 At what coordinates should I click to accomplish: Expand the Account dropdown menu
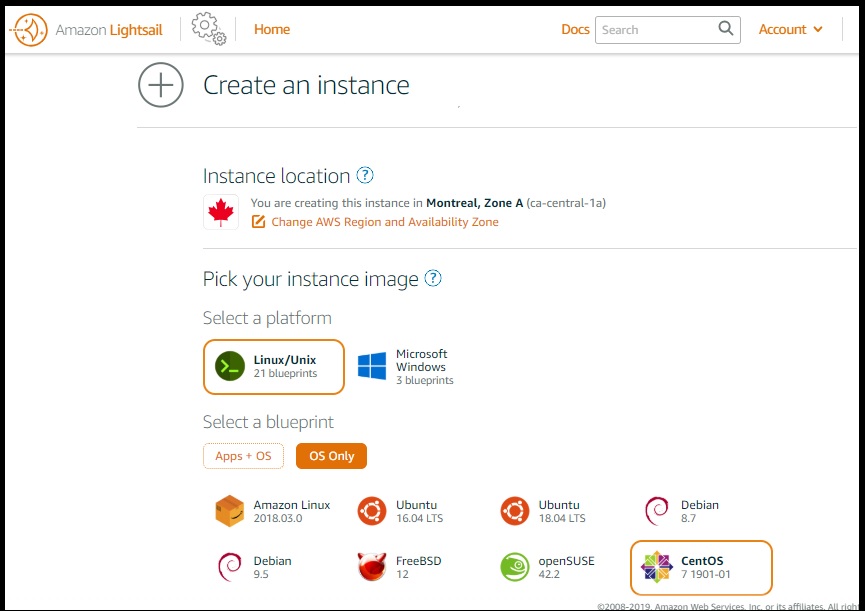point(790,29)
